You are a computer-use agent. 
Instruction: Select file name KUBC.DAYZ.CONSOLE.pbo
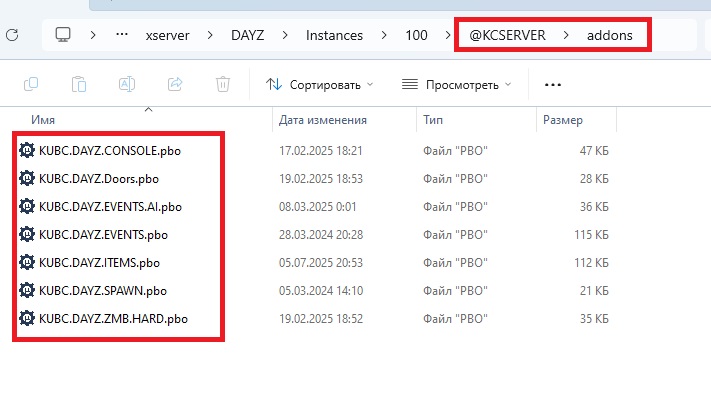point(110,151)
